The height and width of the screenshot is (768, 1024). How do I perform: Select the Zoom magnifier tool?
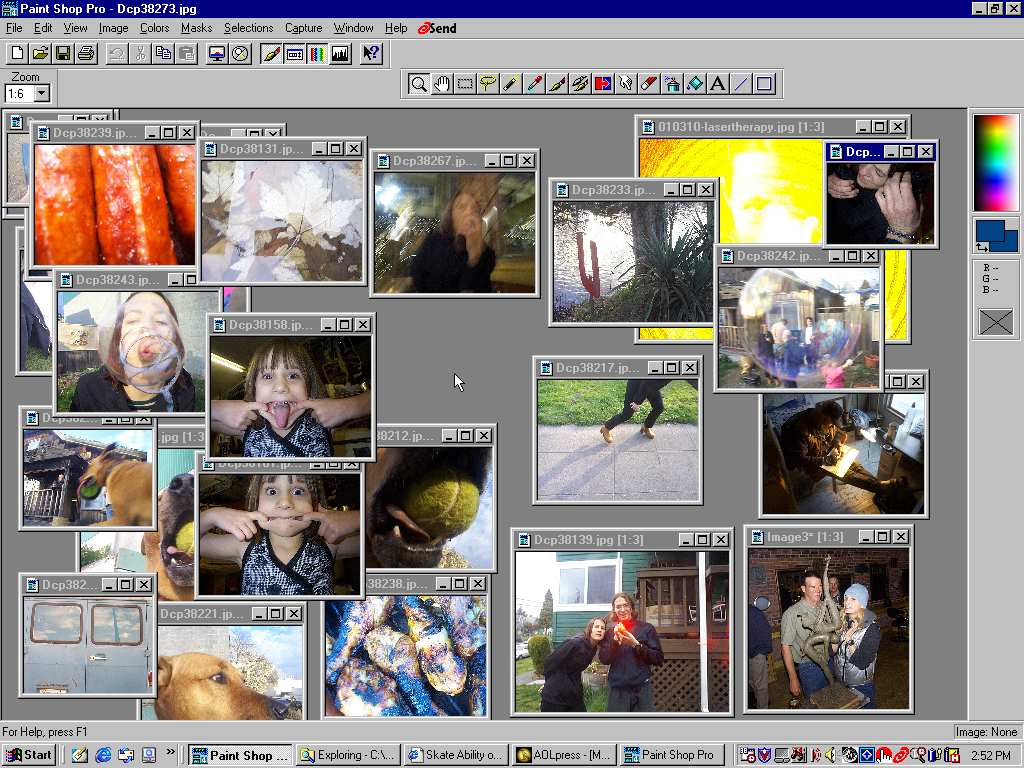coord(419,84)
